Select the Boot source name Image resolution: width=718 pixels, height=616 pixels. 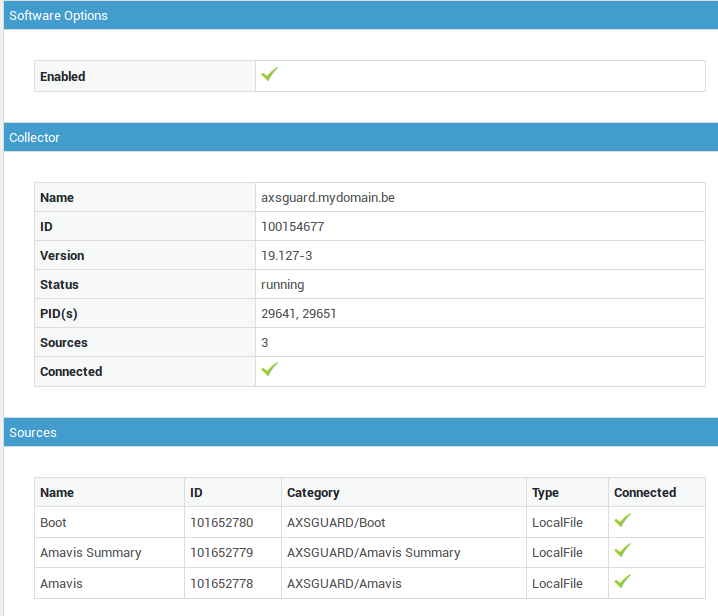[53, 523]
